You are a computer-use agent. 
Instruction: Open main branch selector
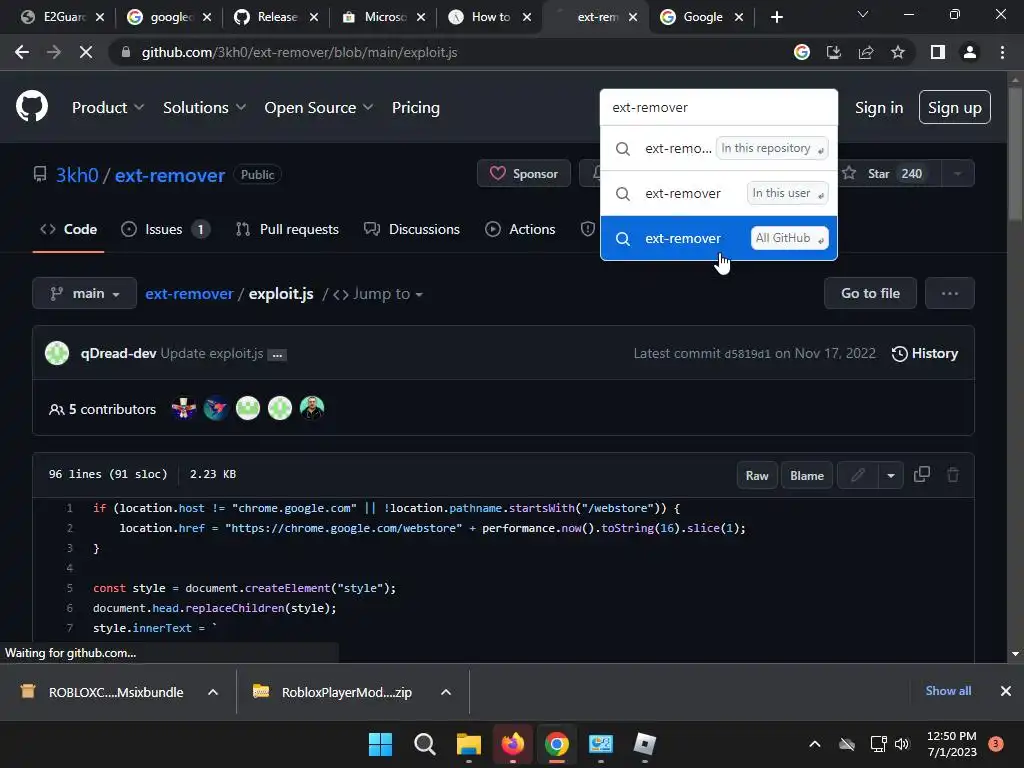(84, 293)
